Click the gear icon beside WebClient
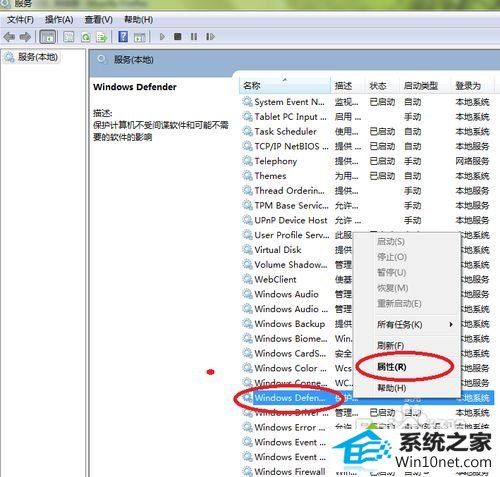Image resolution: width=500 pixels, height=477 pixels. pyautogui.click(x=247, y=279)
